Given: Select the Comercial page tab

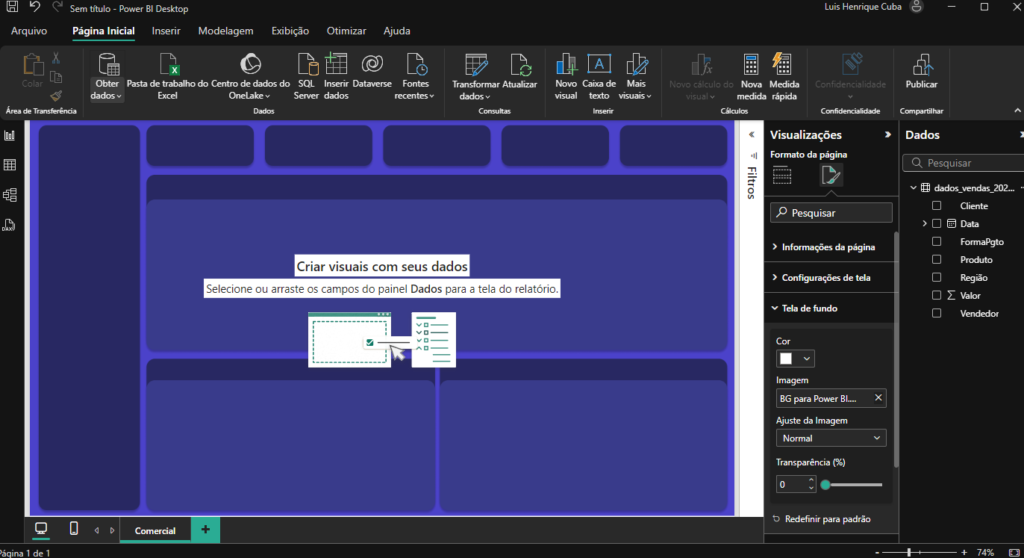Looking at the screenshot, I should click(155, 531).
